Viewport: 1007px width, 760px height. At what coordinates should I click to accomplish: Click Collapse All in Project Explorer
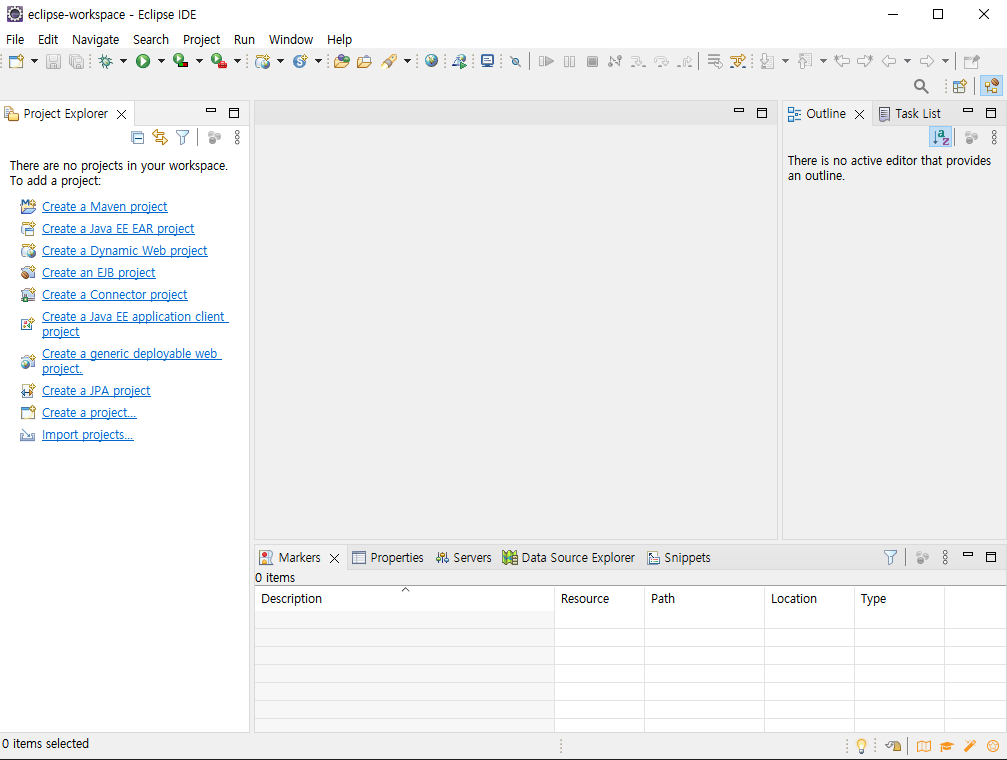137,137
